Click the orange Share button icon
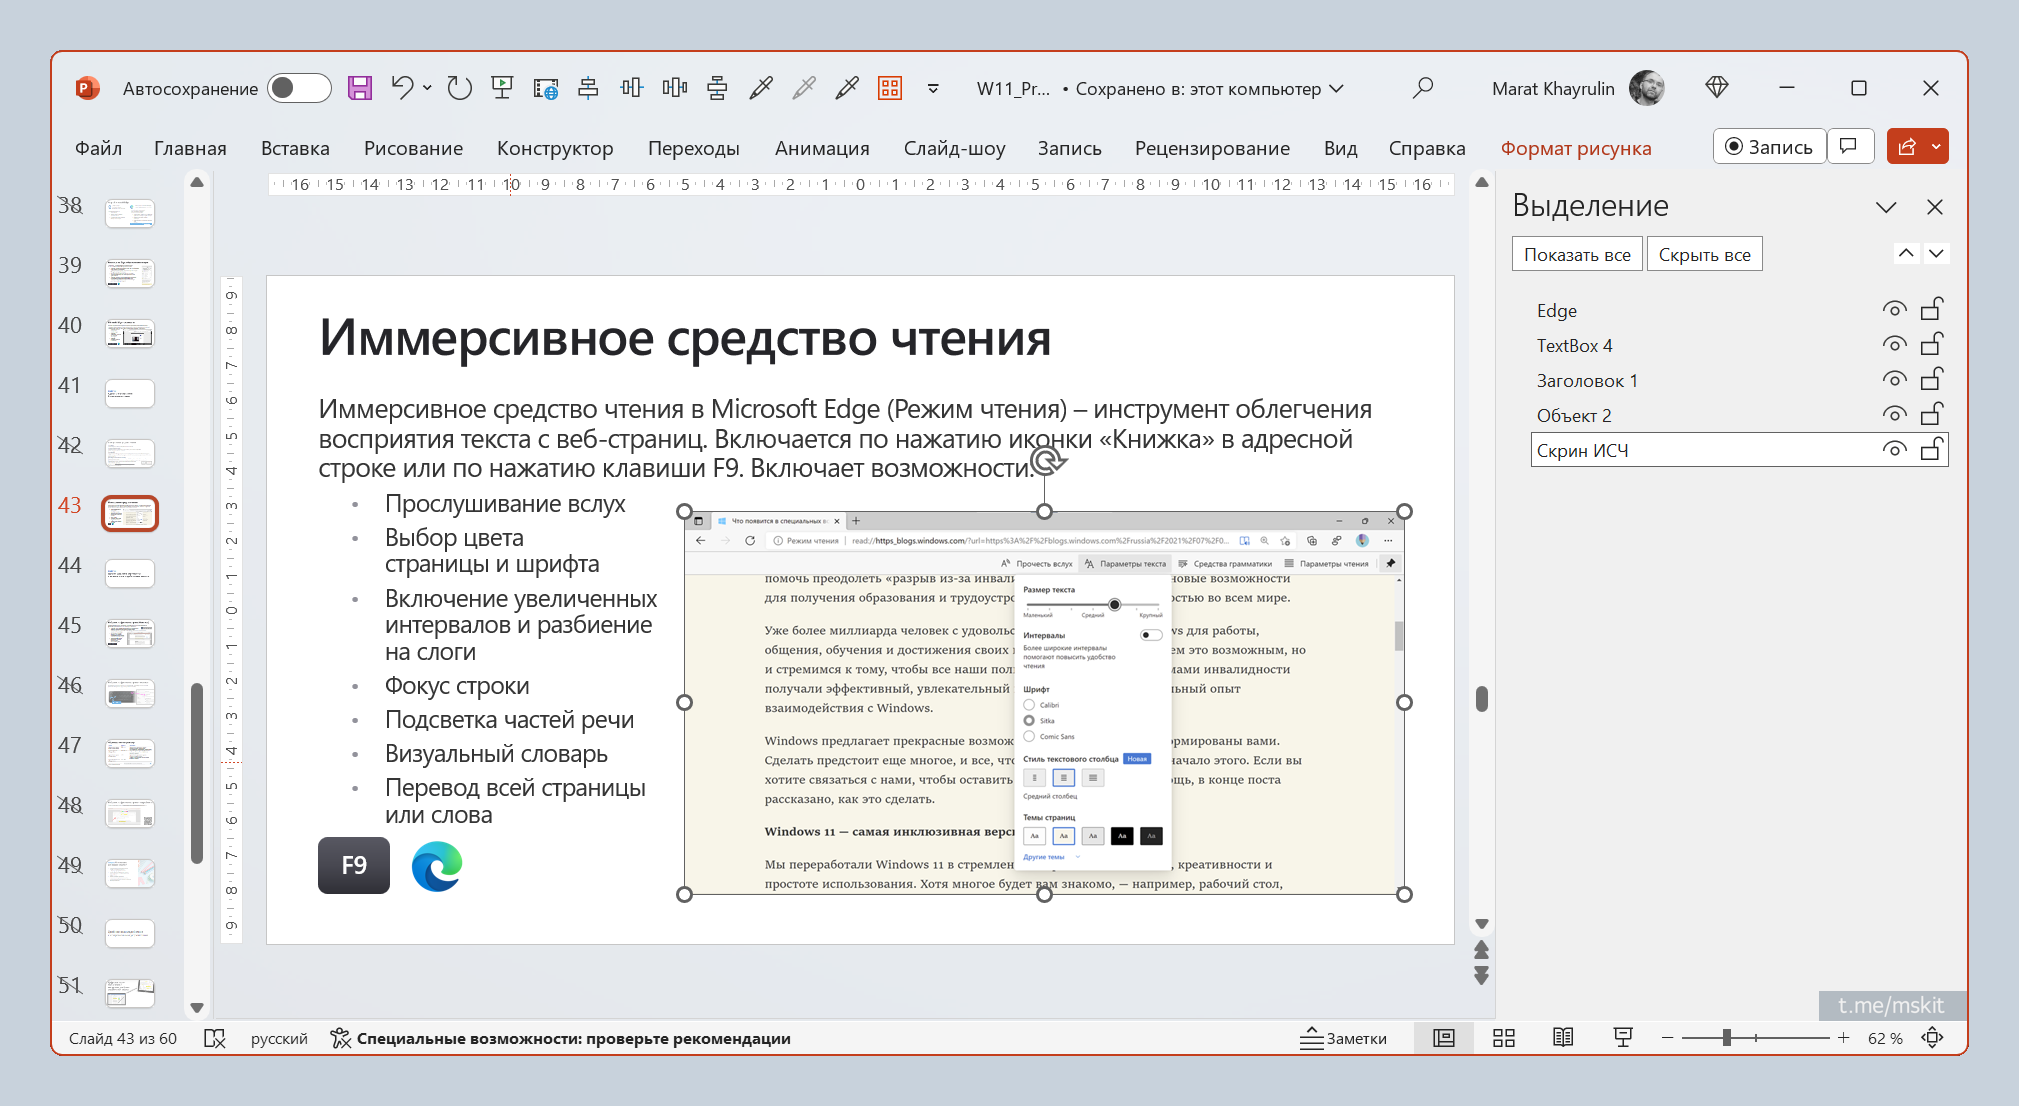The width and height of the screenshot is (2019, 1106). click(x=1907, y=146)
